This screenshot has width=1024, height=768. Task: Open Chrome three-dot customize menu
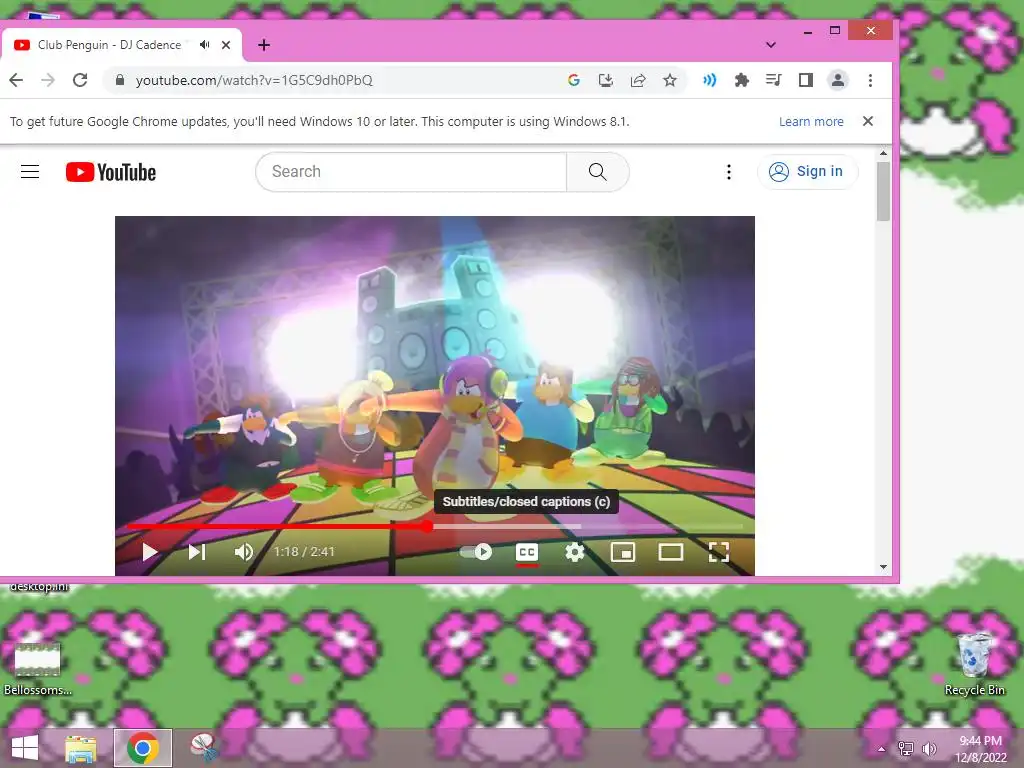point(870,80)
